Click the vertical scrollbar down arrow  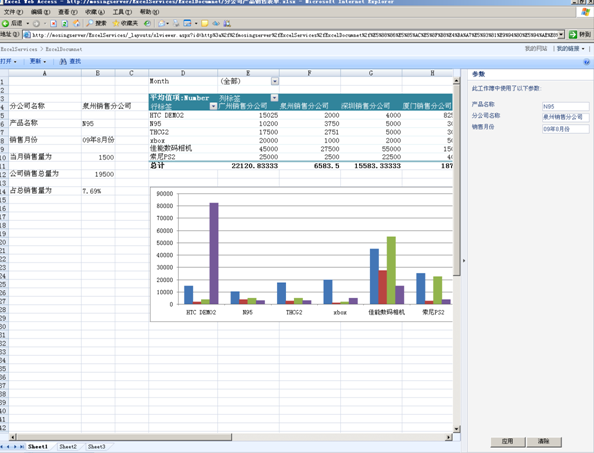pos(456,429)
